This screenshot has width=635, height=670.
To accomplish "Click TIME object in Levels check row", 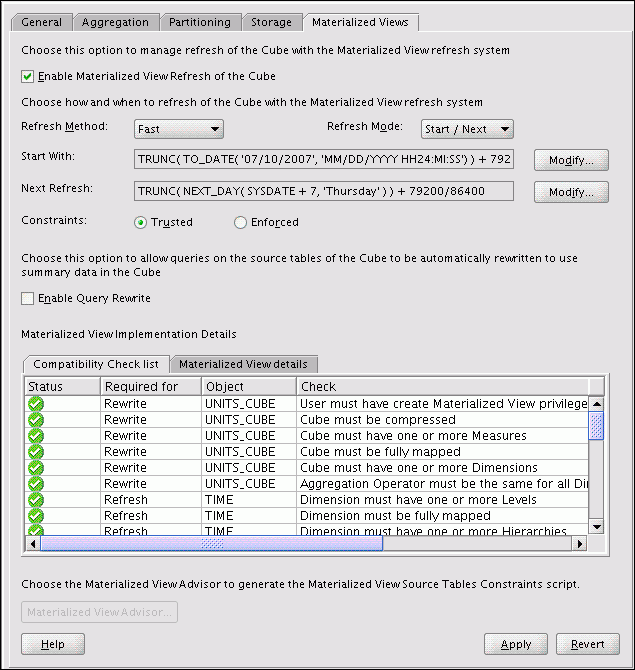I will [x=219, y=500].
